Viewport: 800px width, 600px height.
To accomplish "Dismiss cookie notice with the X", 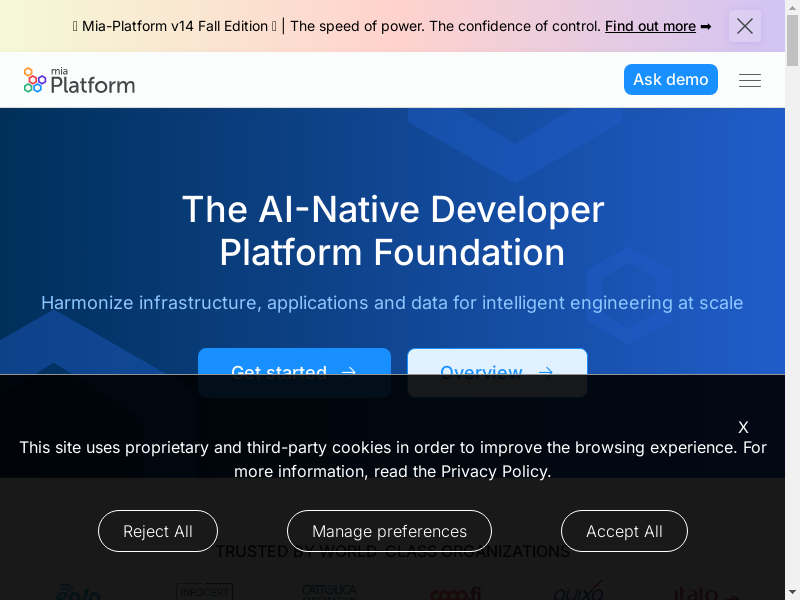I will [743, 427].
